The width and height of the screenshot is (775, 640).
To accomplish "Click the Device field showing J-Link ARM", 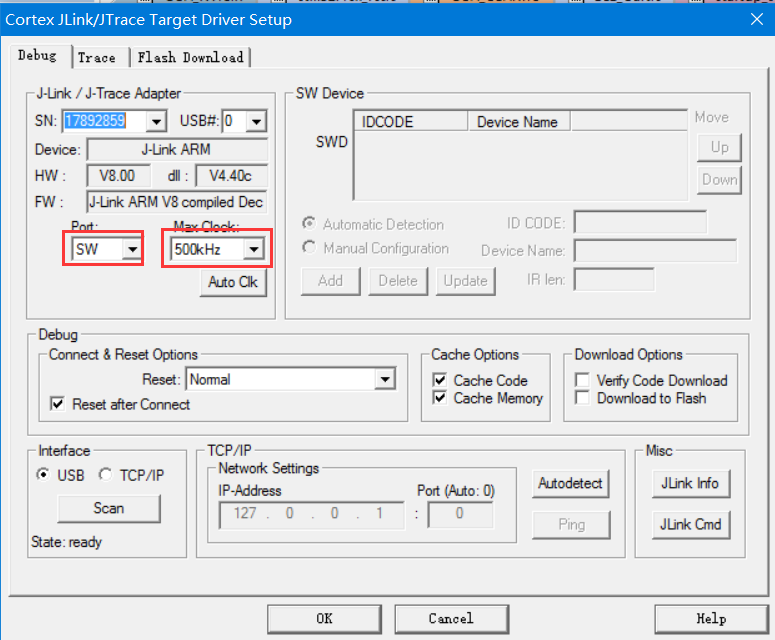I will coord(177,150).
